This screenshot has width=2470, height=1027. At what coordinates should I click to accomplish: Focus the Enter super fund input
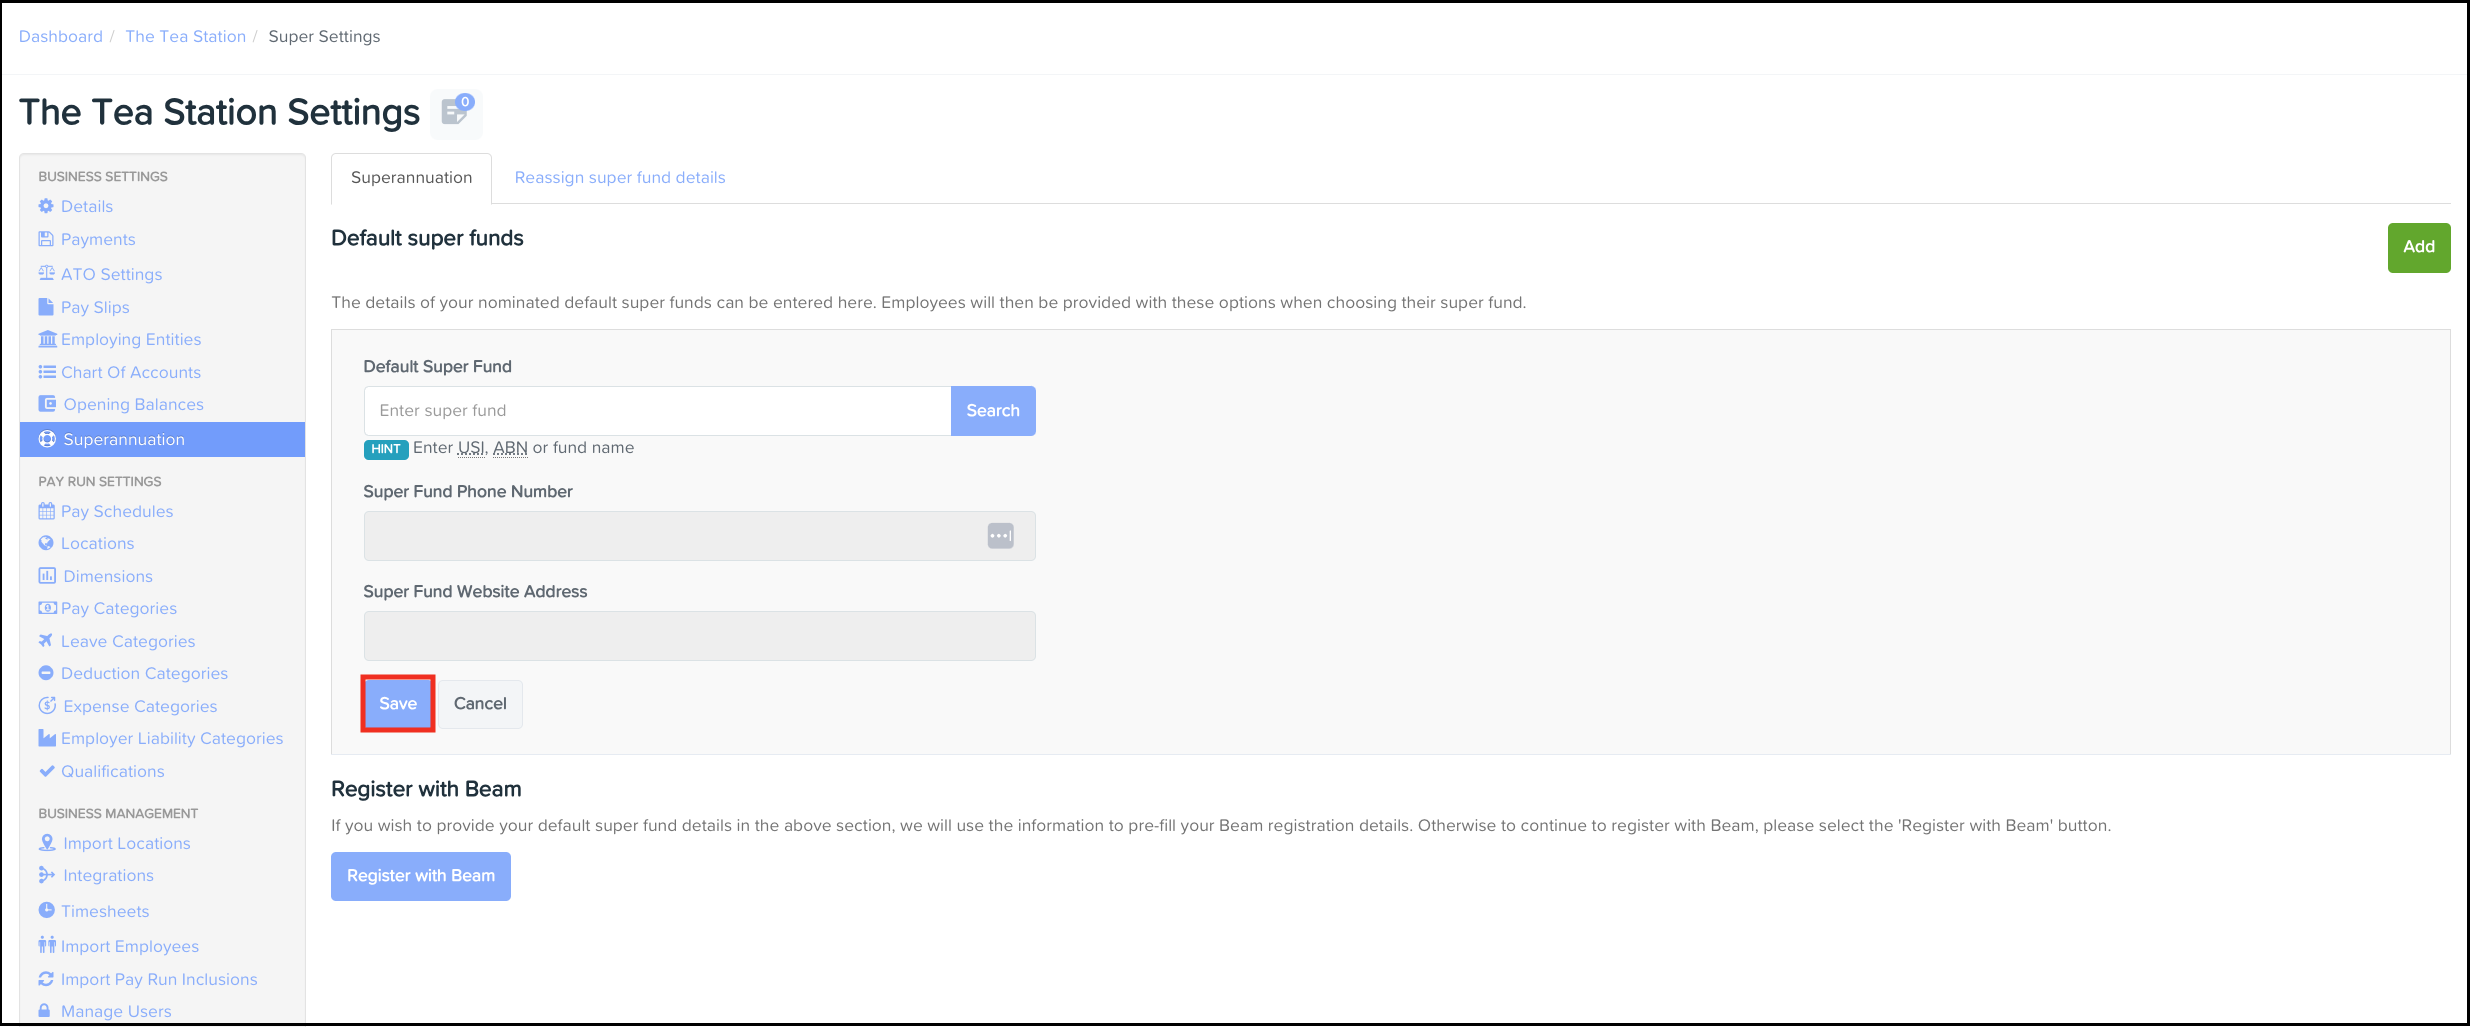tap(657, 411)
